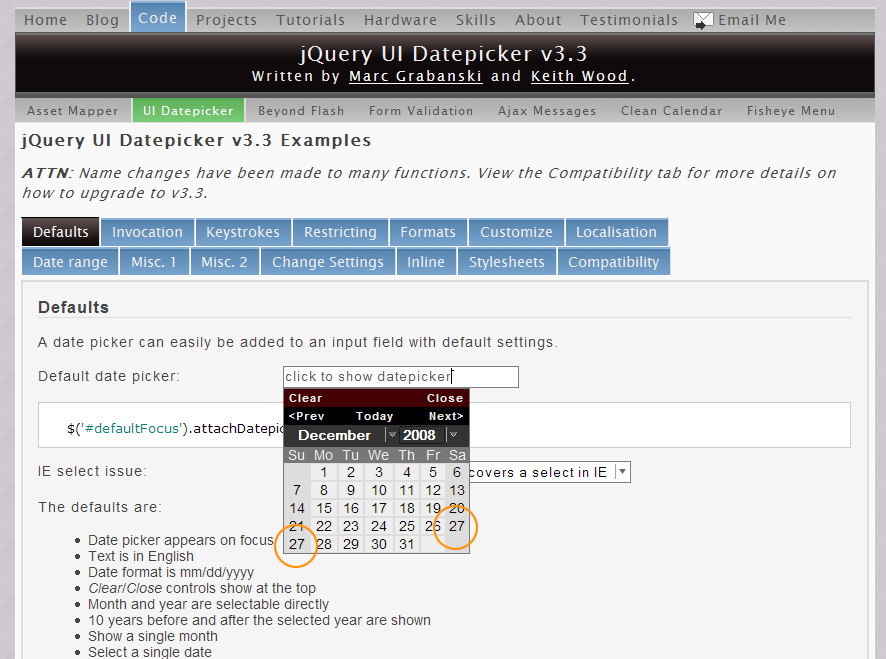Go to the Date range tab
The image size is (886, 659).
point(70,262)
